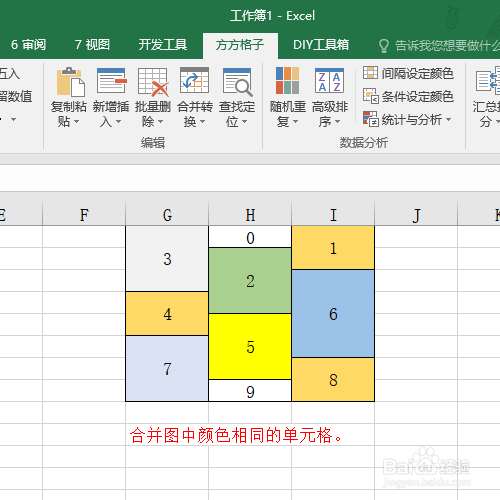Image resolution: width=500 pixels, height=500 pixels.
Task: Click the 统计与分析 icon
Action: tap(371, 119)
